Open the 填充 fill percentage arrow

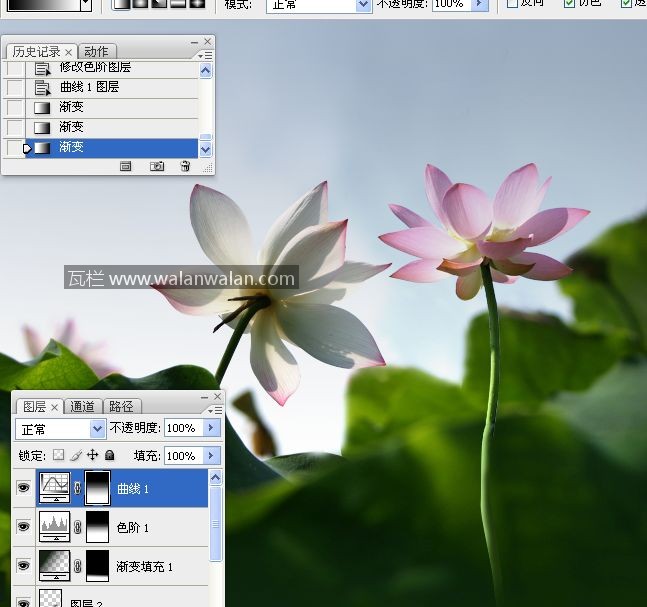coord(211,456)
